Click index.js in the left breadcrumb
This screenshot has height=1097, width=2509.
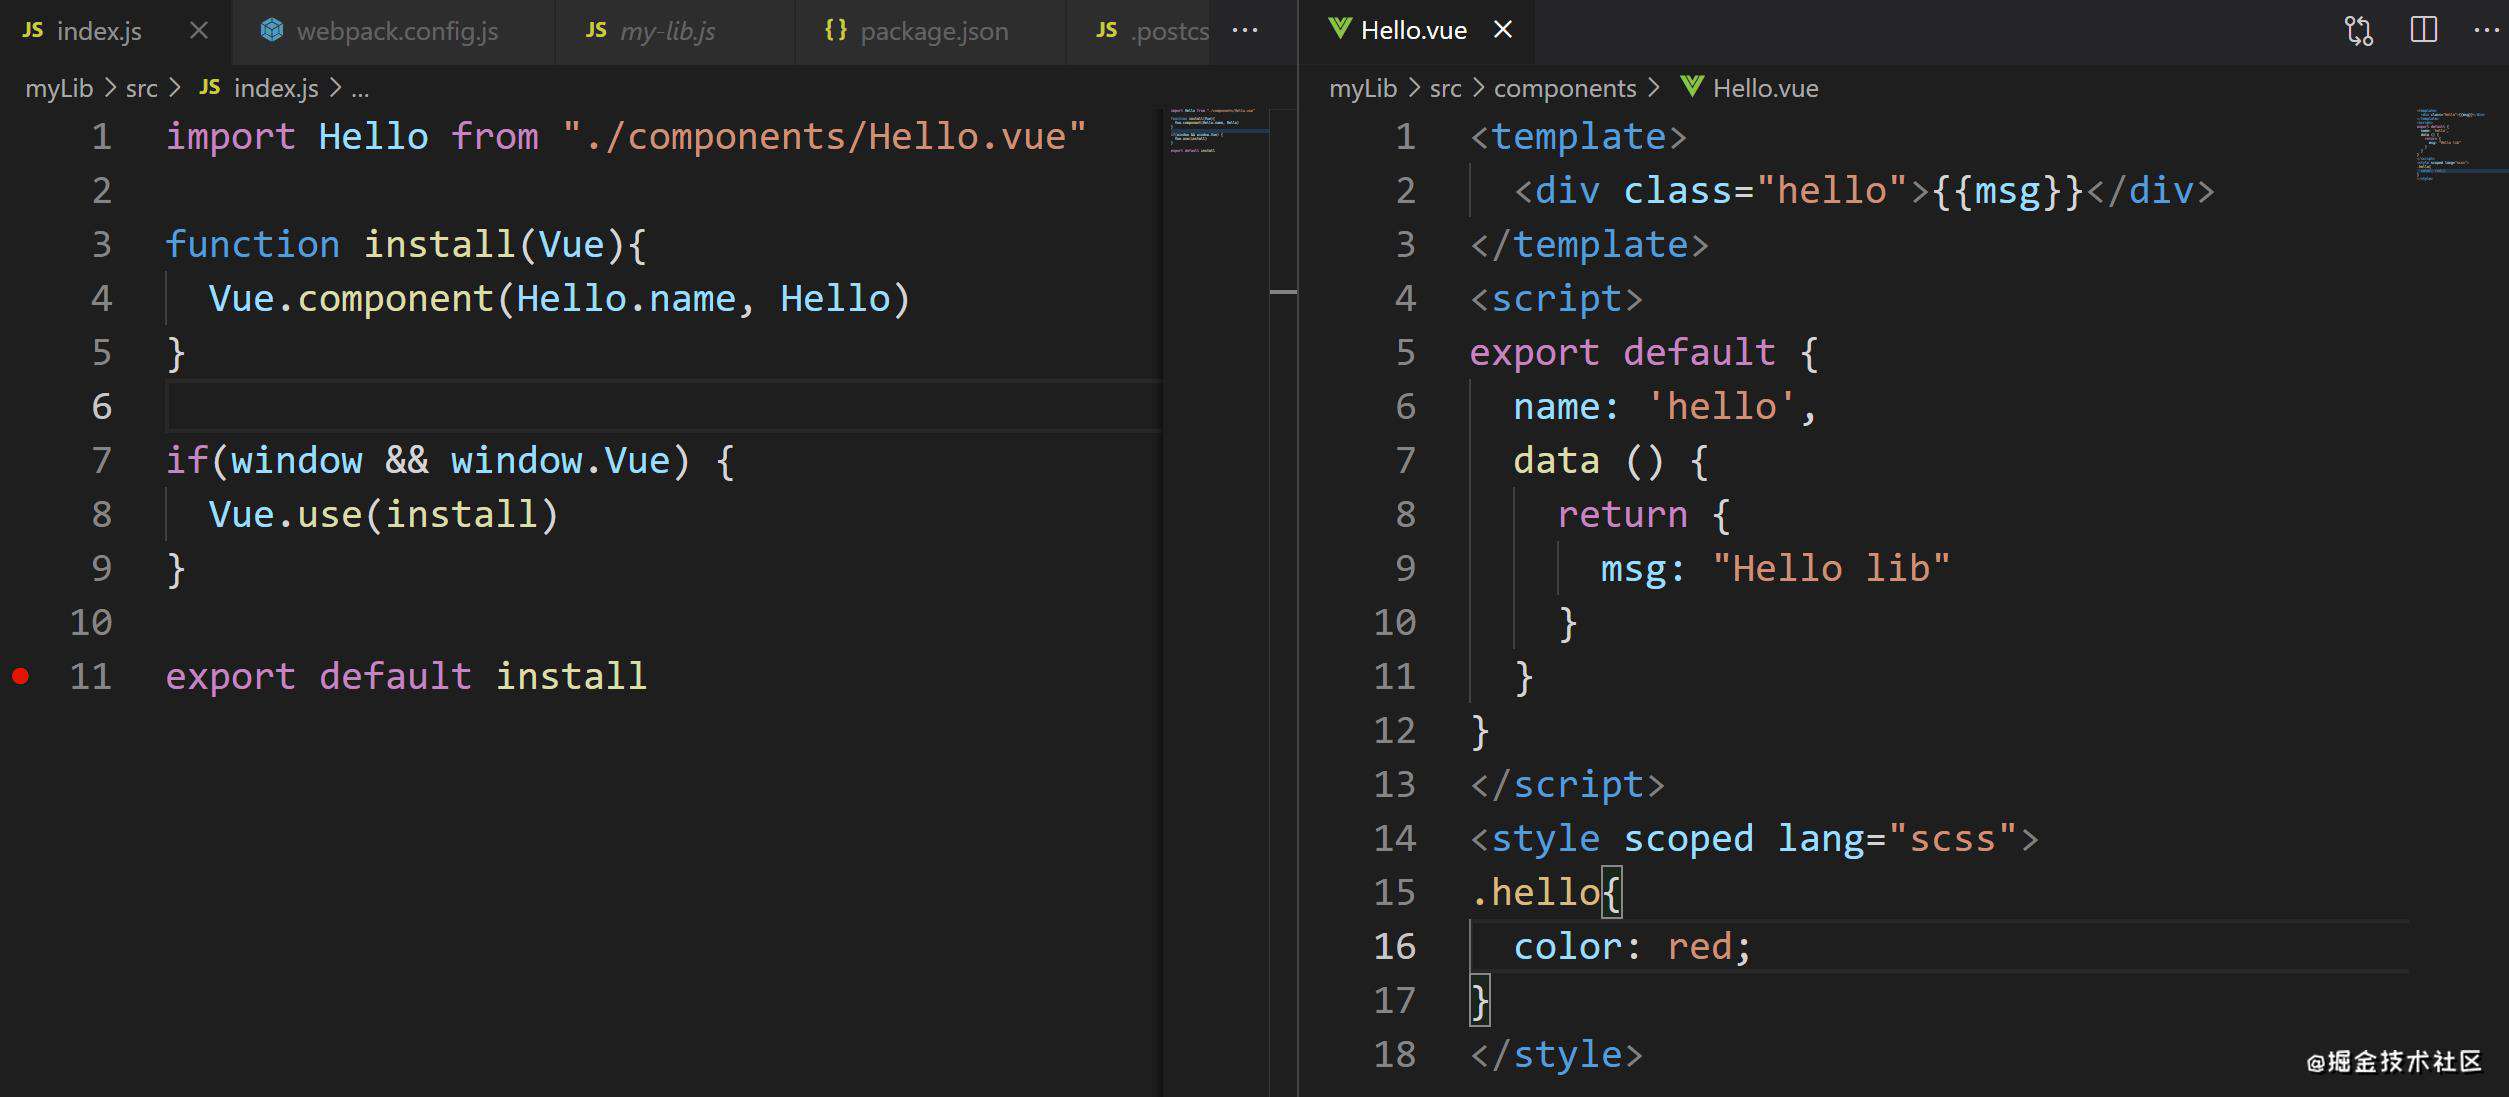click(x=276, y=88)
